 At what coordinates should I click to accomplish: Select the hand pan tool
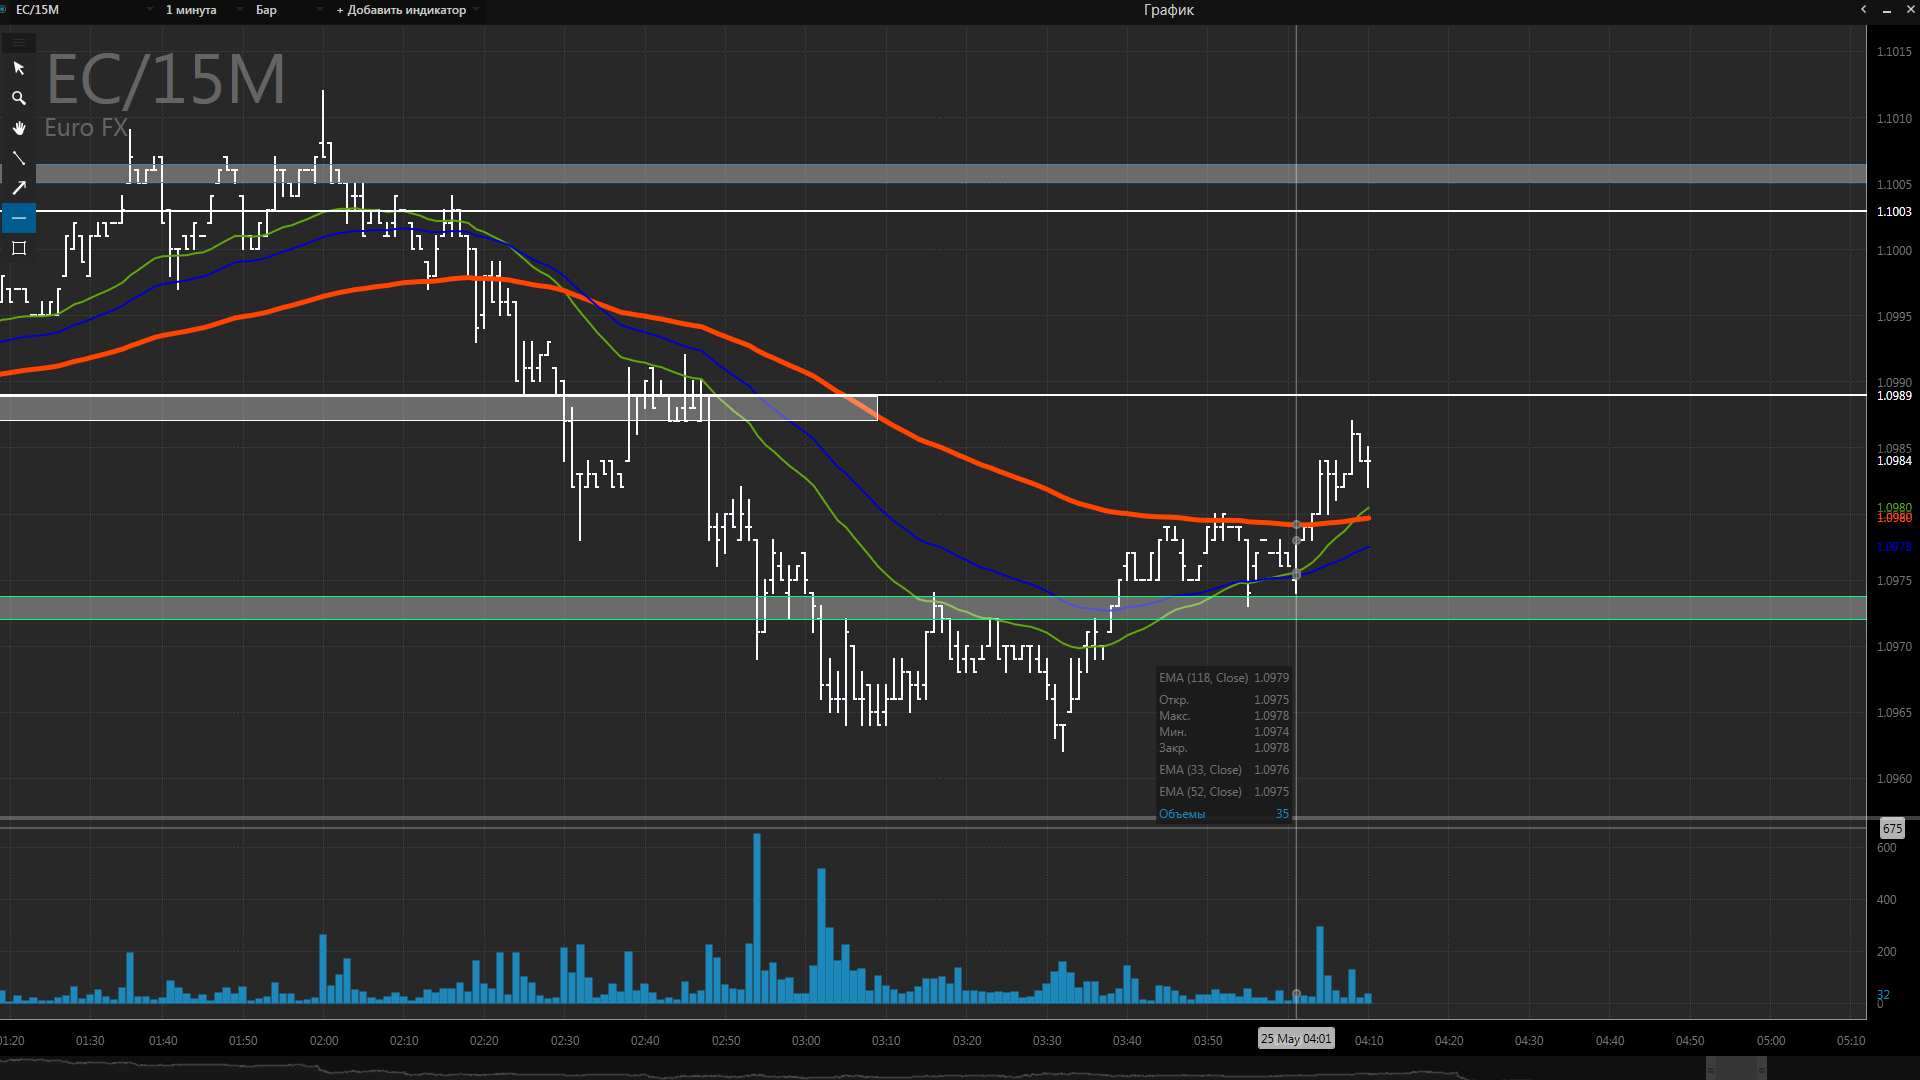(x=18, y=128)
